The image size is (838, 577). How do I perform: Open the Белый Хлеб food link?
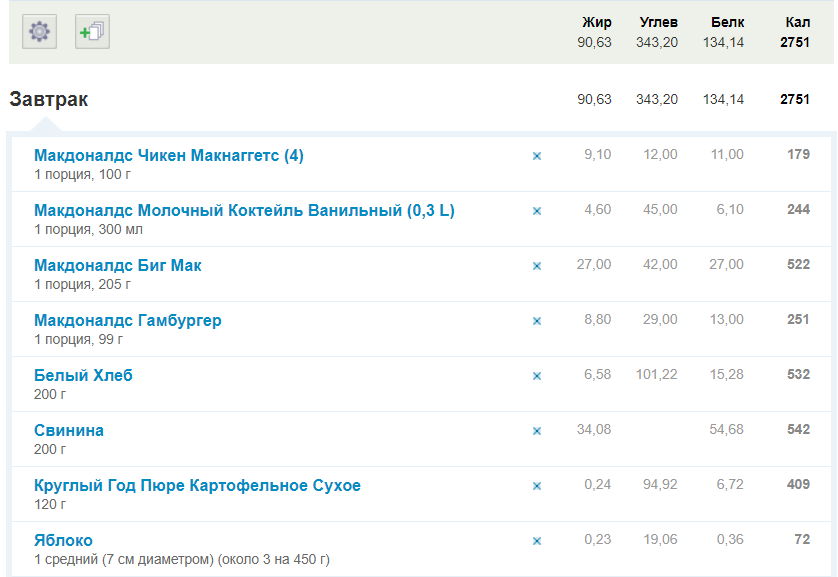click(x=83, y=376)
